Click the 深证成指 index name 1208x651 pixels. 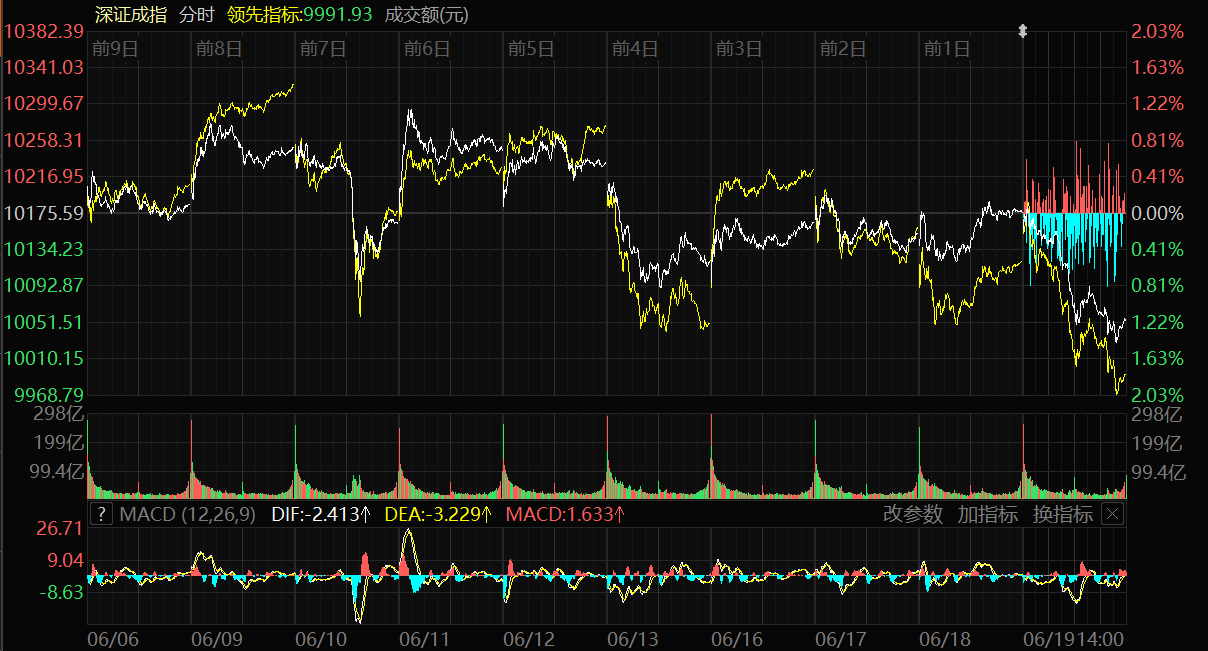coord(130,14)
